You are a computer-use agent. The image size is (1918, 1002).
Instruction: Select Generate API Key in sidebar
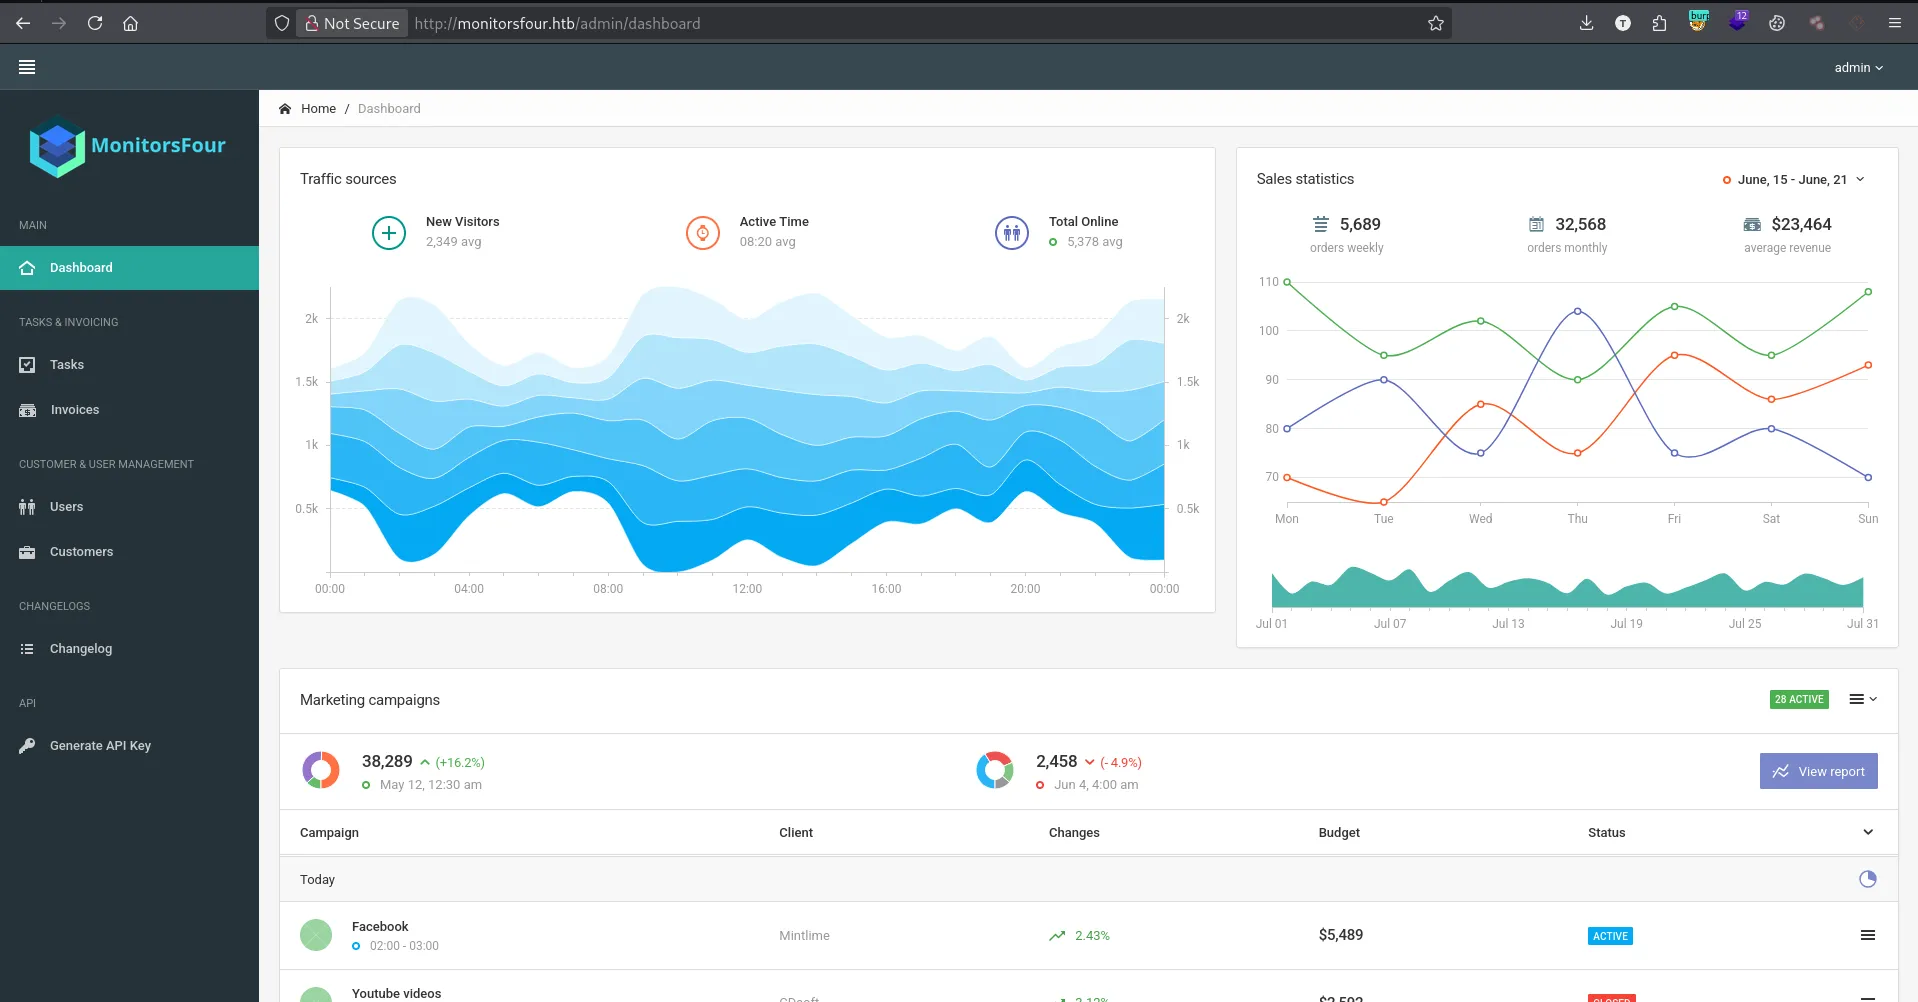[100, 746]
